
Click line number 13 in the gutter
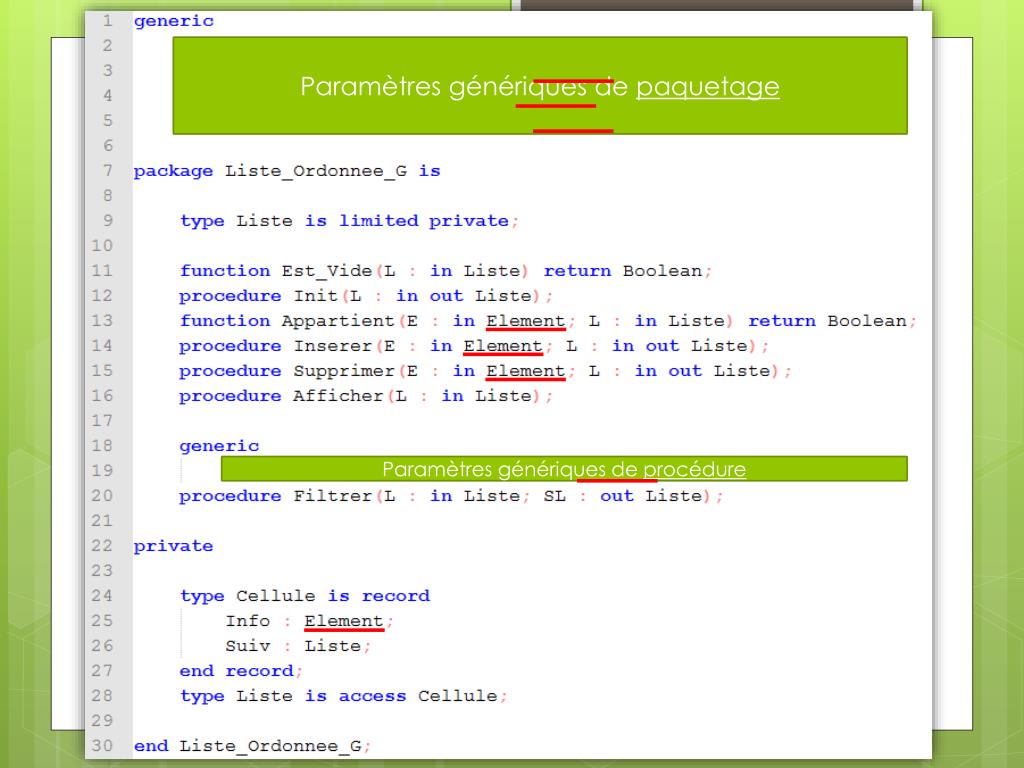click(x=102, y=321)
